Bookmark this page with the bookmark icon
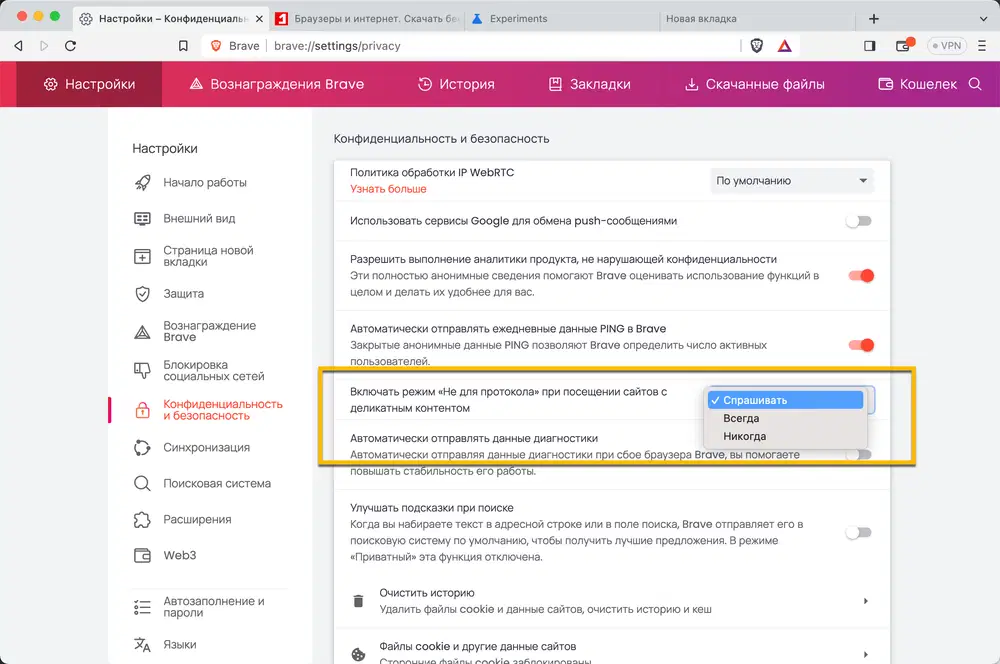This screenshot has width=1000, height=664. pyautogui.click(x=183, y=46)
